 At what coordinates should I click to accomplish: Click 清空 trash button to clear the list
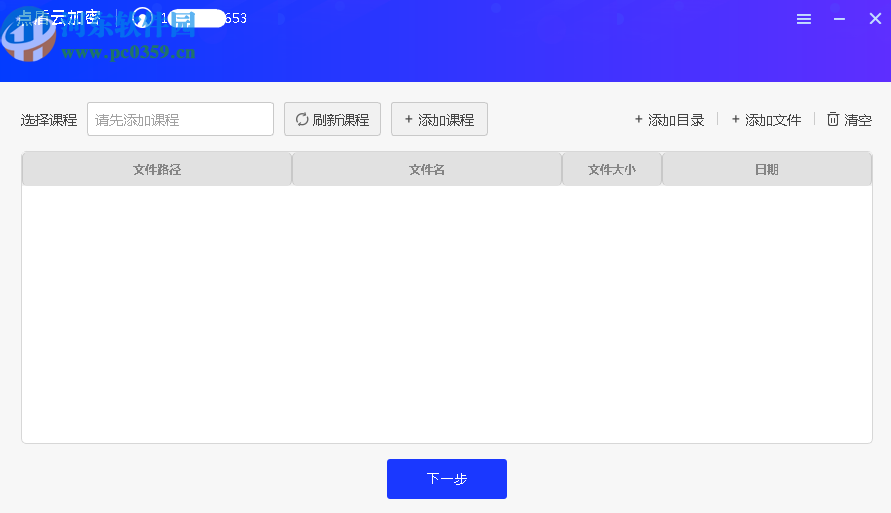tap(849, 120)
